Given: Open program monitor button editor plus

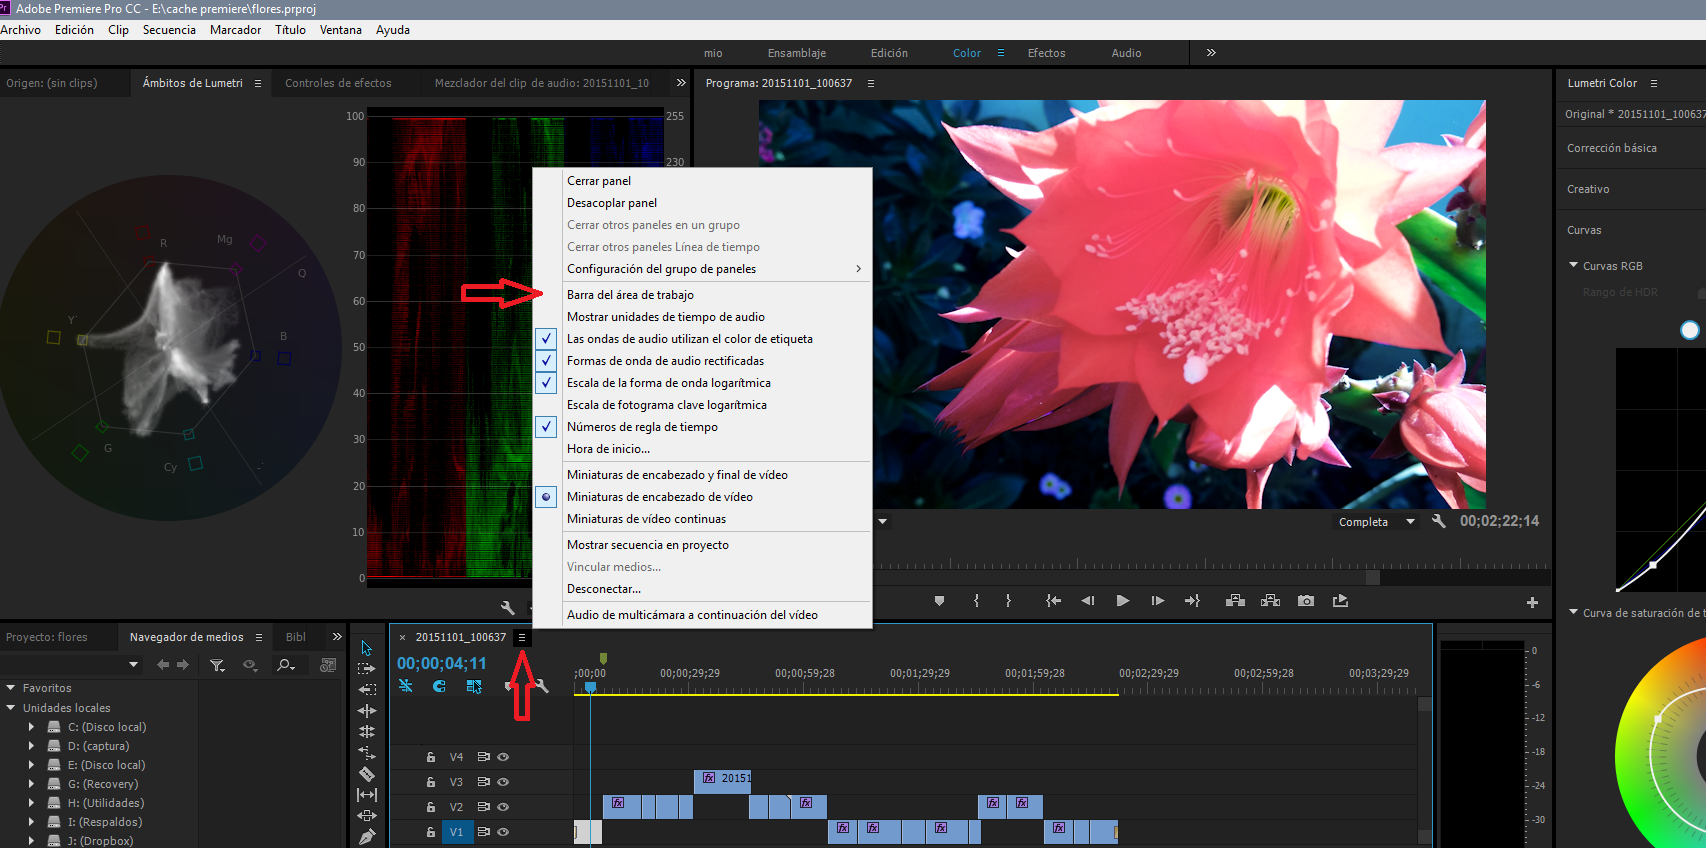Looking at the screenshot, I should 1532,602.
